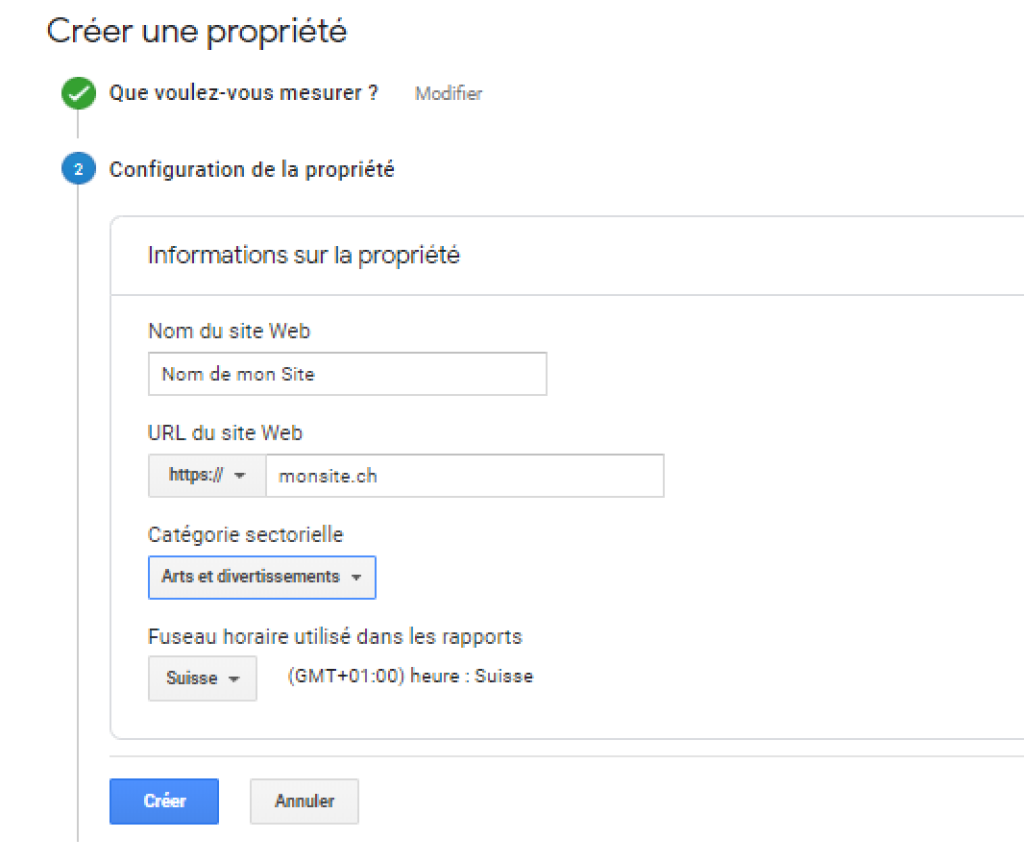
Task: Open the https:// protocol dropdown
Action: [207, 475]
